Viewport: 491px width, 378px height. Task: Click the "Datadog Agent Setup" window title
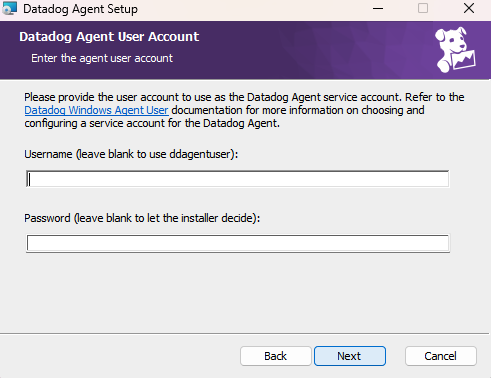(80, 9)
